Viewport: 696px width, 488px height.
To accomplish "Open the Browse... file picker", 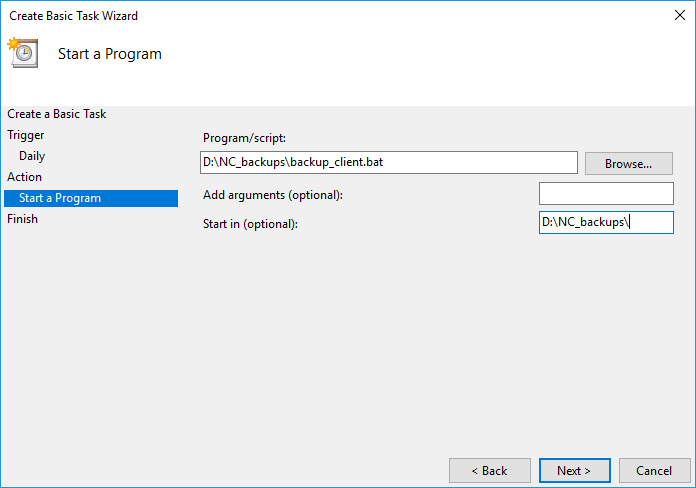I will point(629,164).
